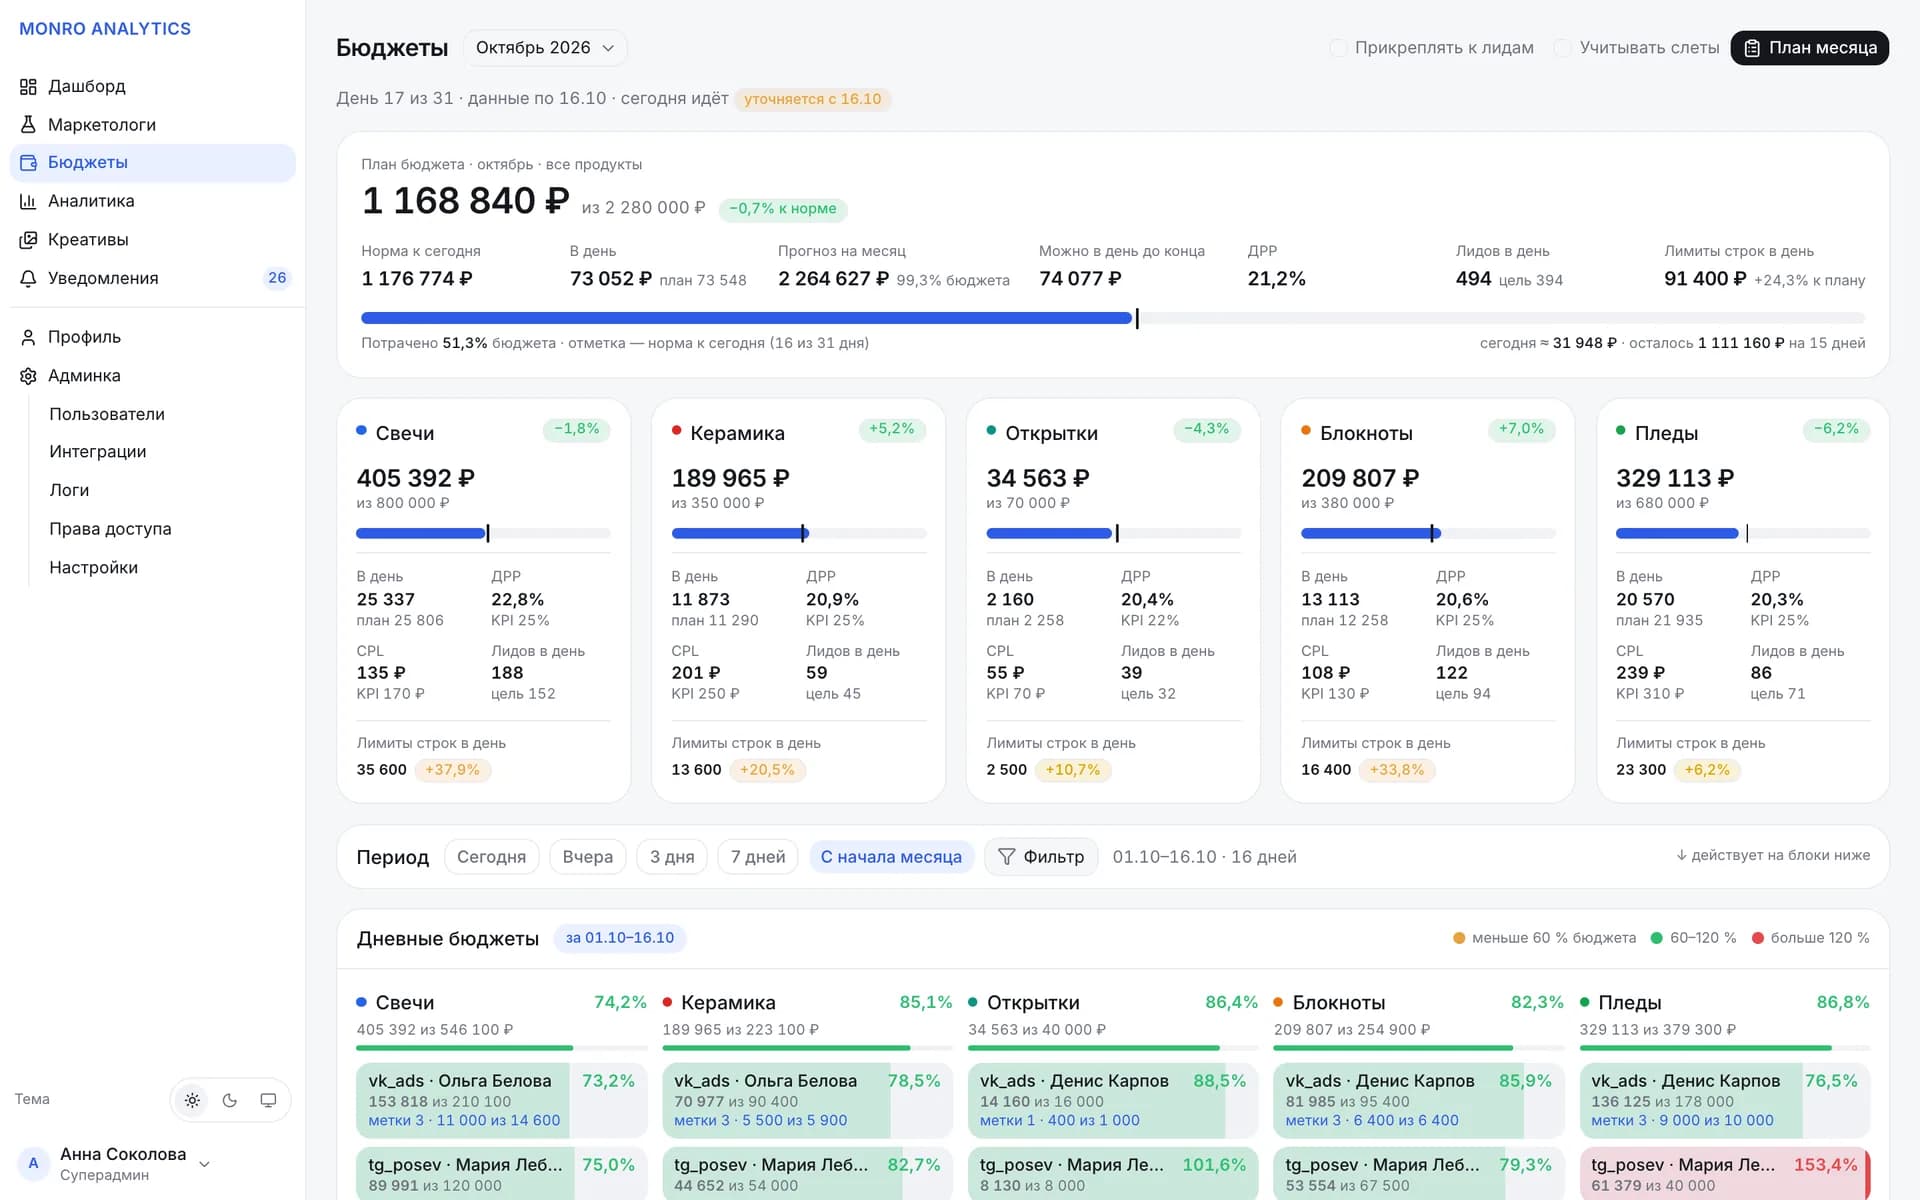The width and height of the screenshot is (1920, 1200).
Task: Open the Дашборд dashboard icon
Action: point(28,86)
